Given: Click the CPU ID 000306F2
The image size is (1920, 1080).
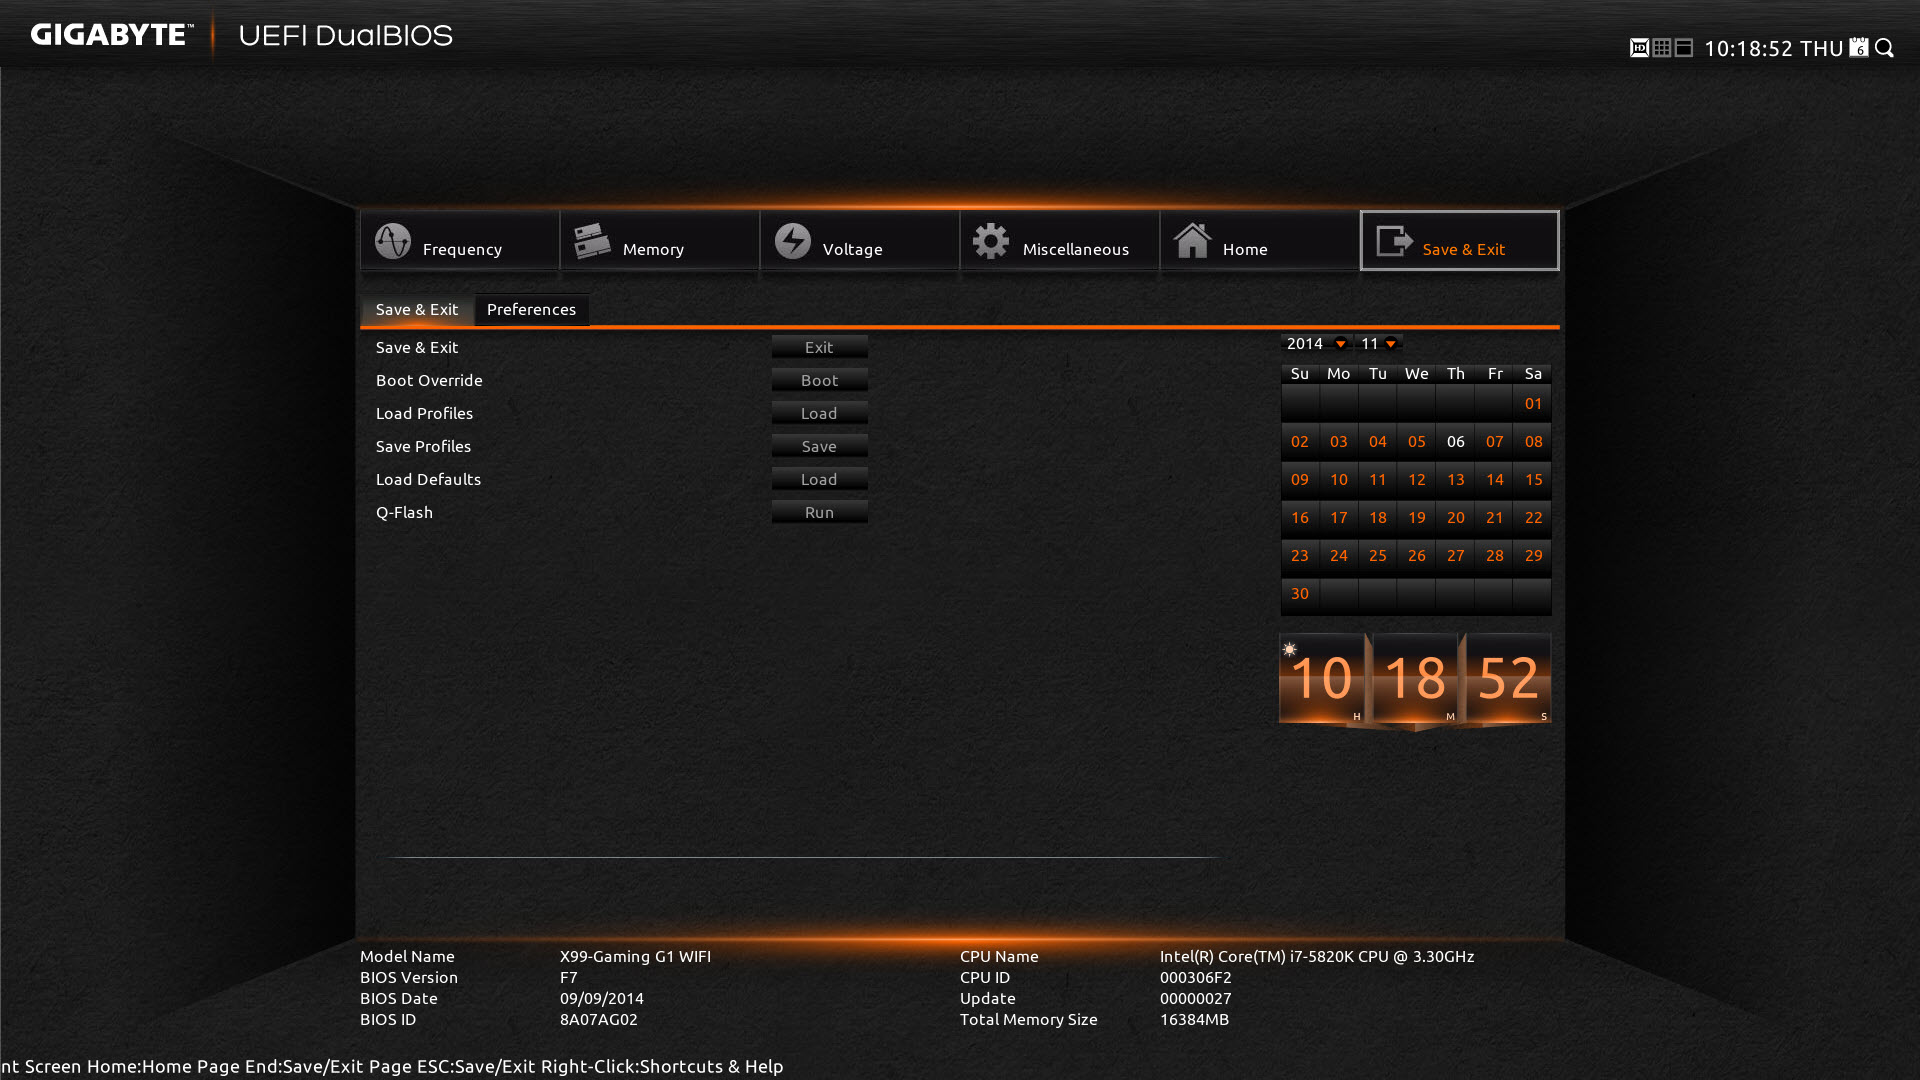Looking at the screenshot, I should point(1195,977).
